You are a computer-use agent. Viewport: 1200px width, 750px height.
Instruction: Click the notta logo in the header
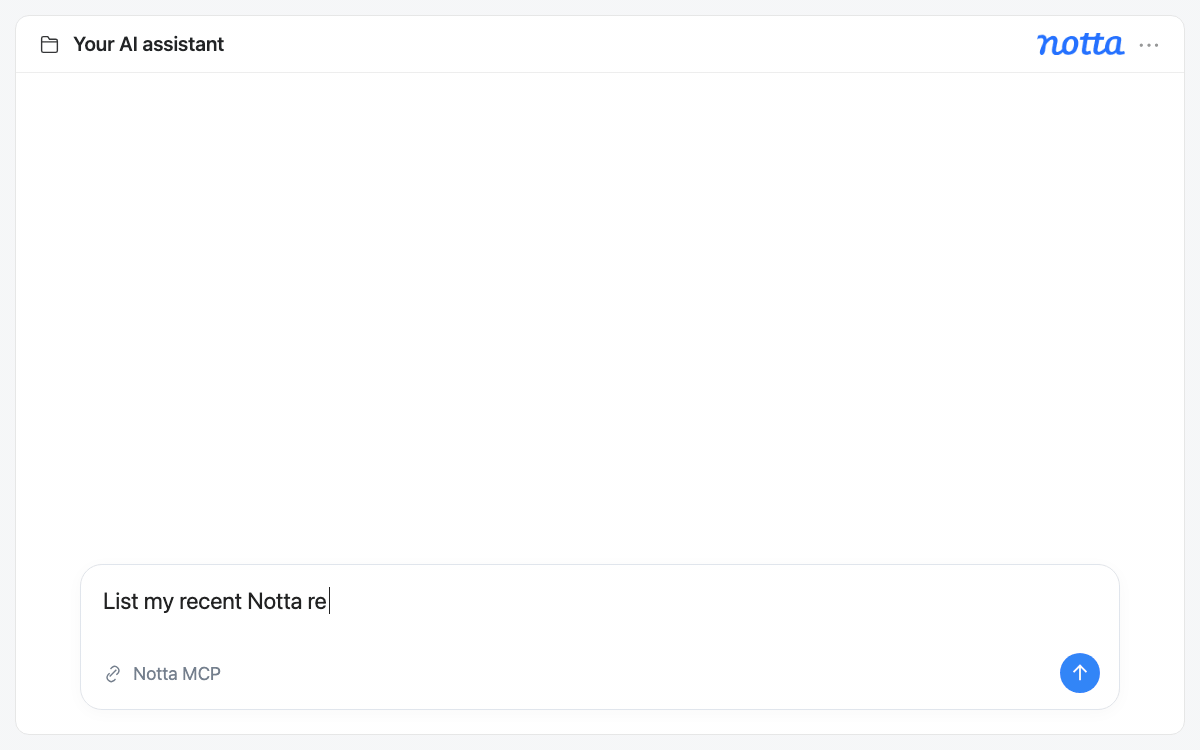(x=1080, y=44)
